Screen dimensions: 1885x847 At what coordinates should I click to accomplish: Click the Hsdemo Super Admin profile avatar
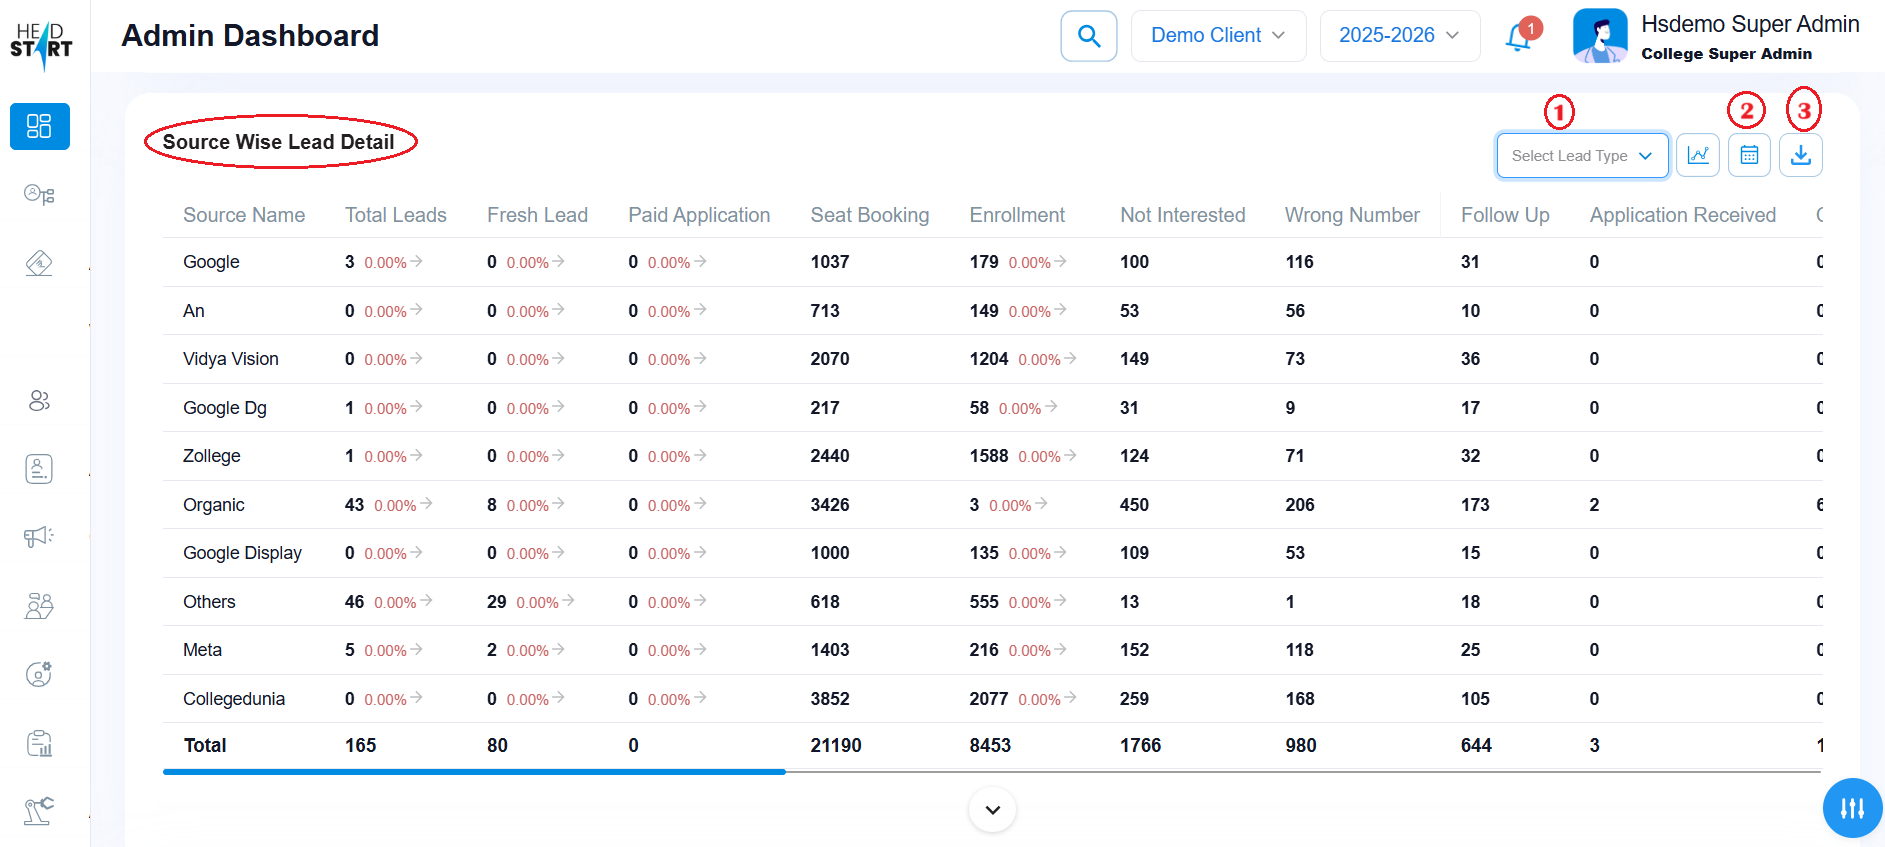click(1599, 37)
